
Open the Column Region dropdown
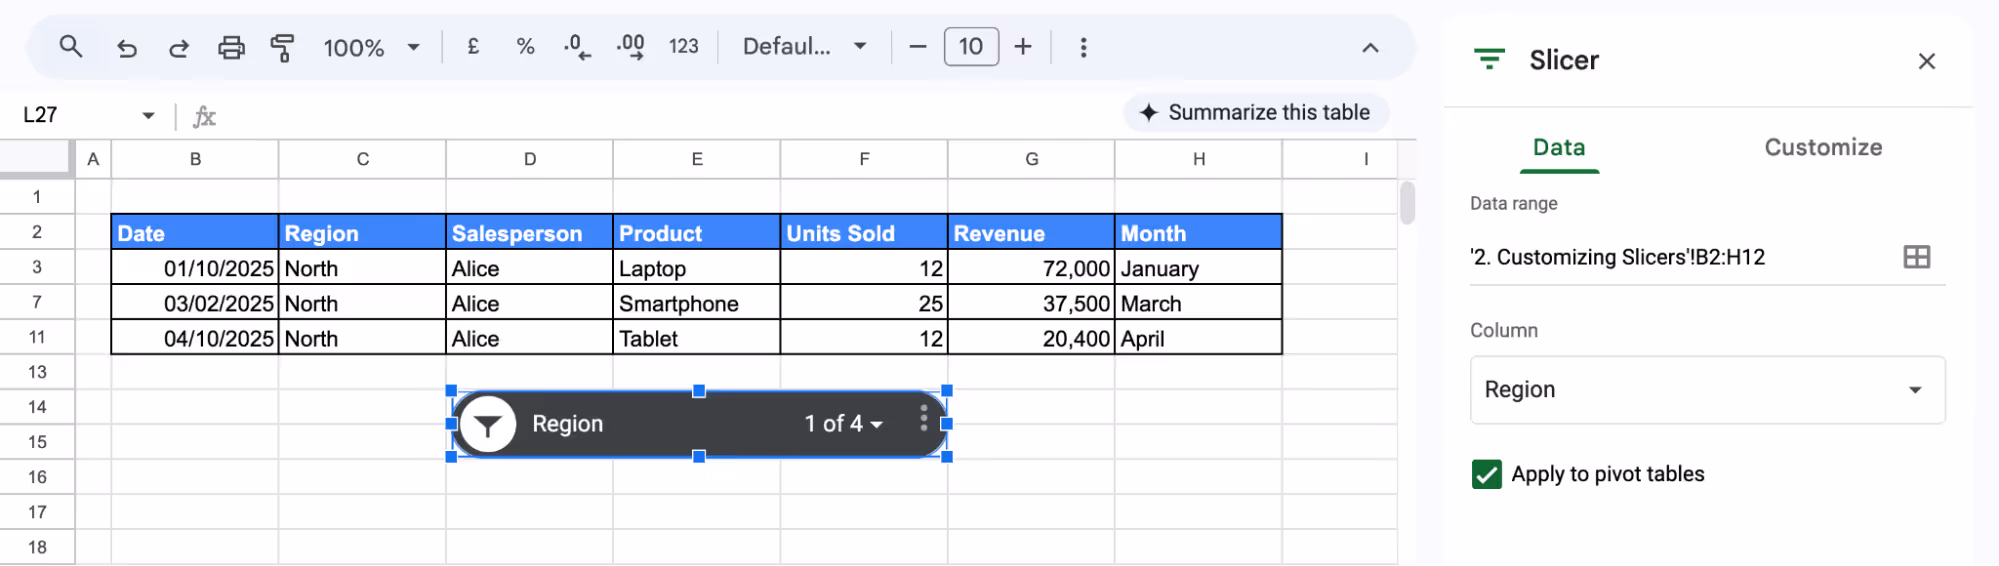[x=1707, y=390]
